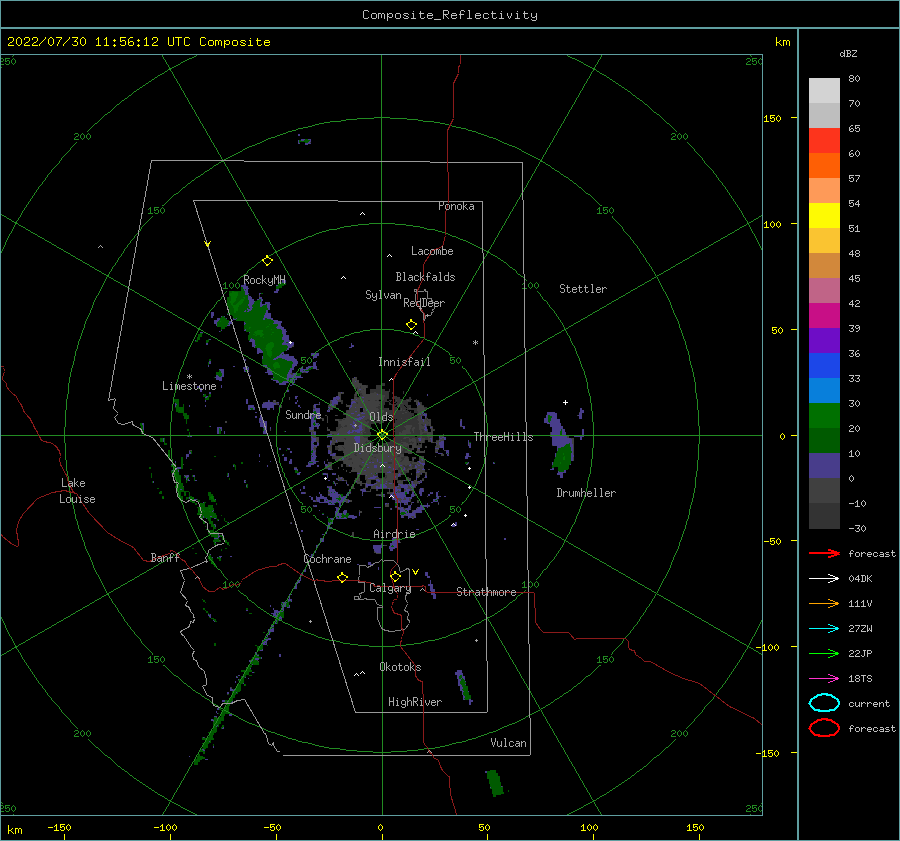Click the white 04DK arrow icon
900x841 pixels.
pos(824,578)
